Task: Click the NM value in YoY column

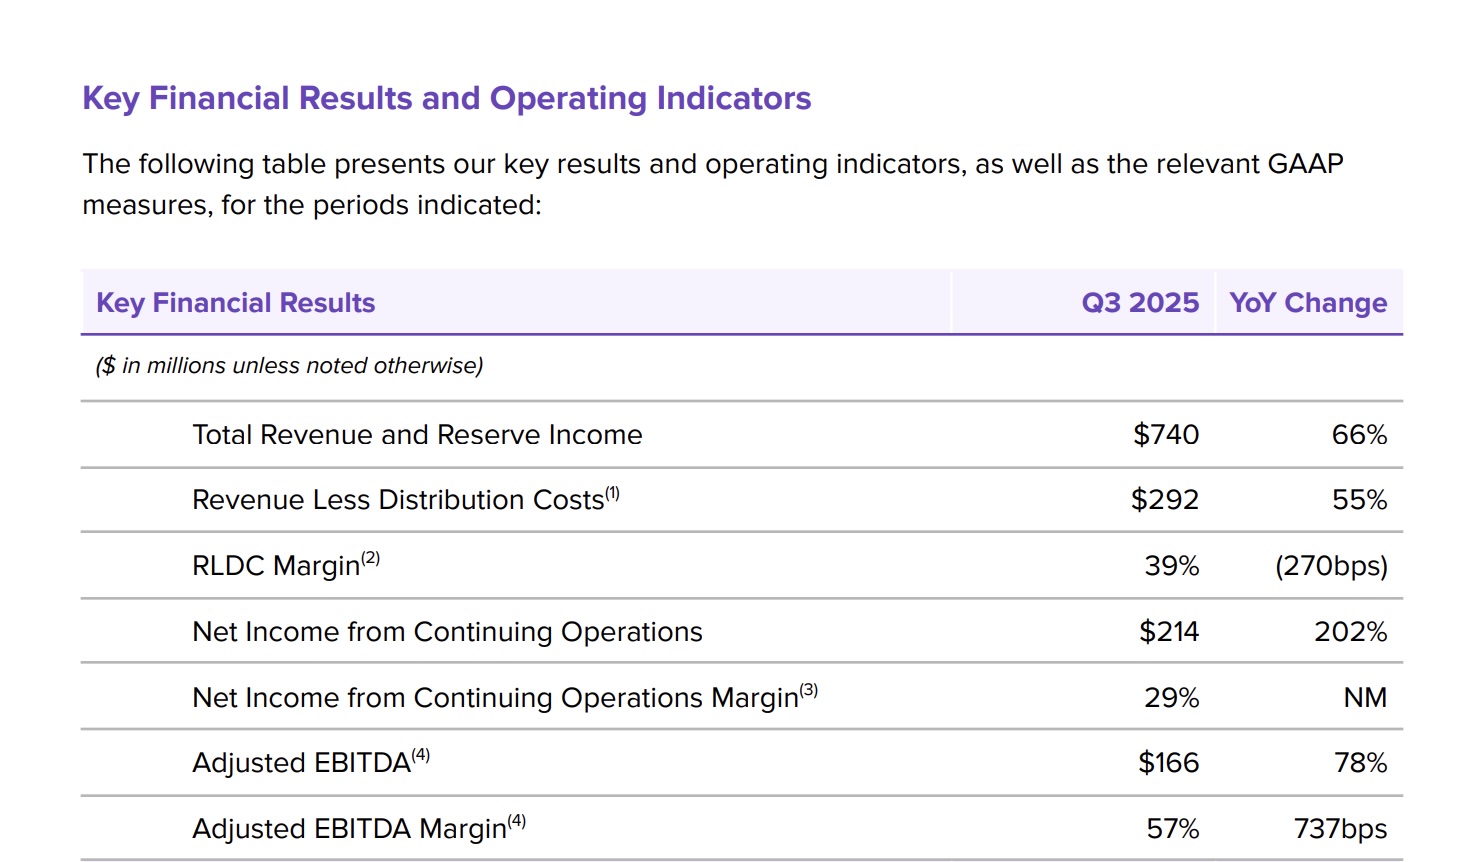Action: pyautogui.click(x=1365, y=698)
